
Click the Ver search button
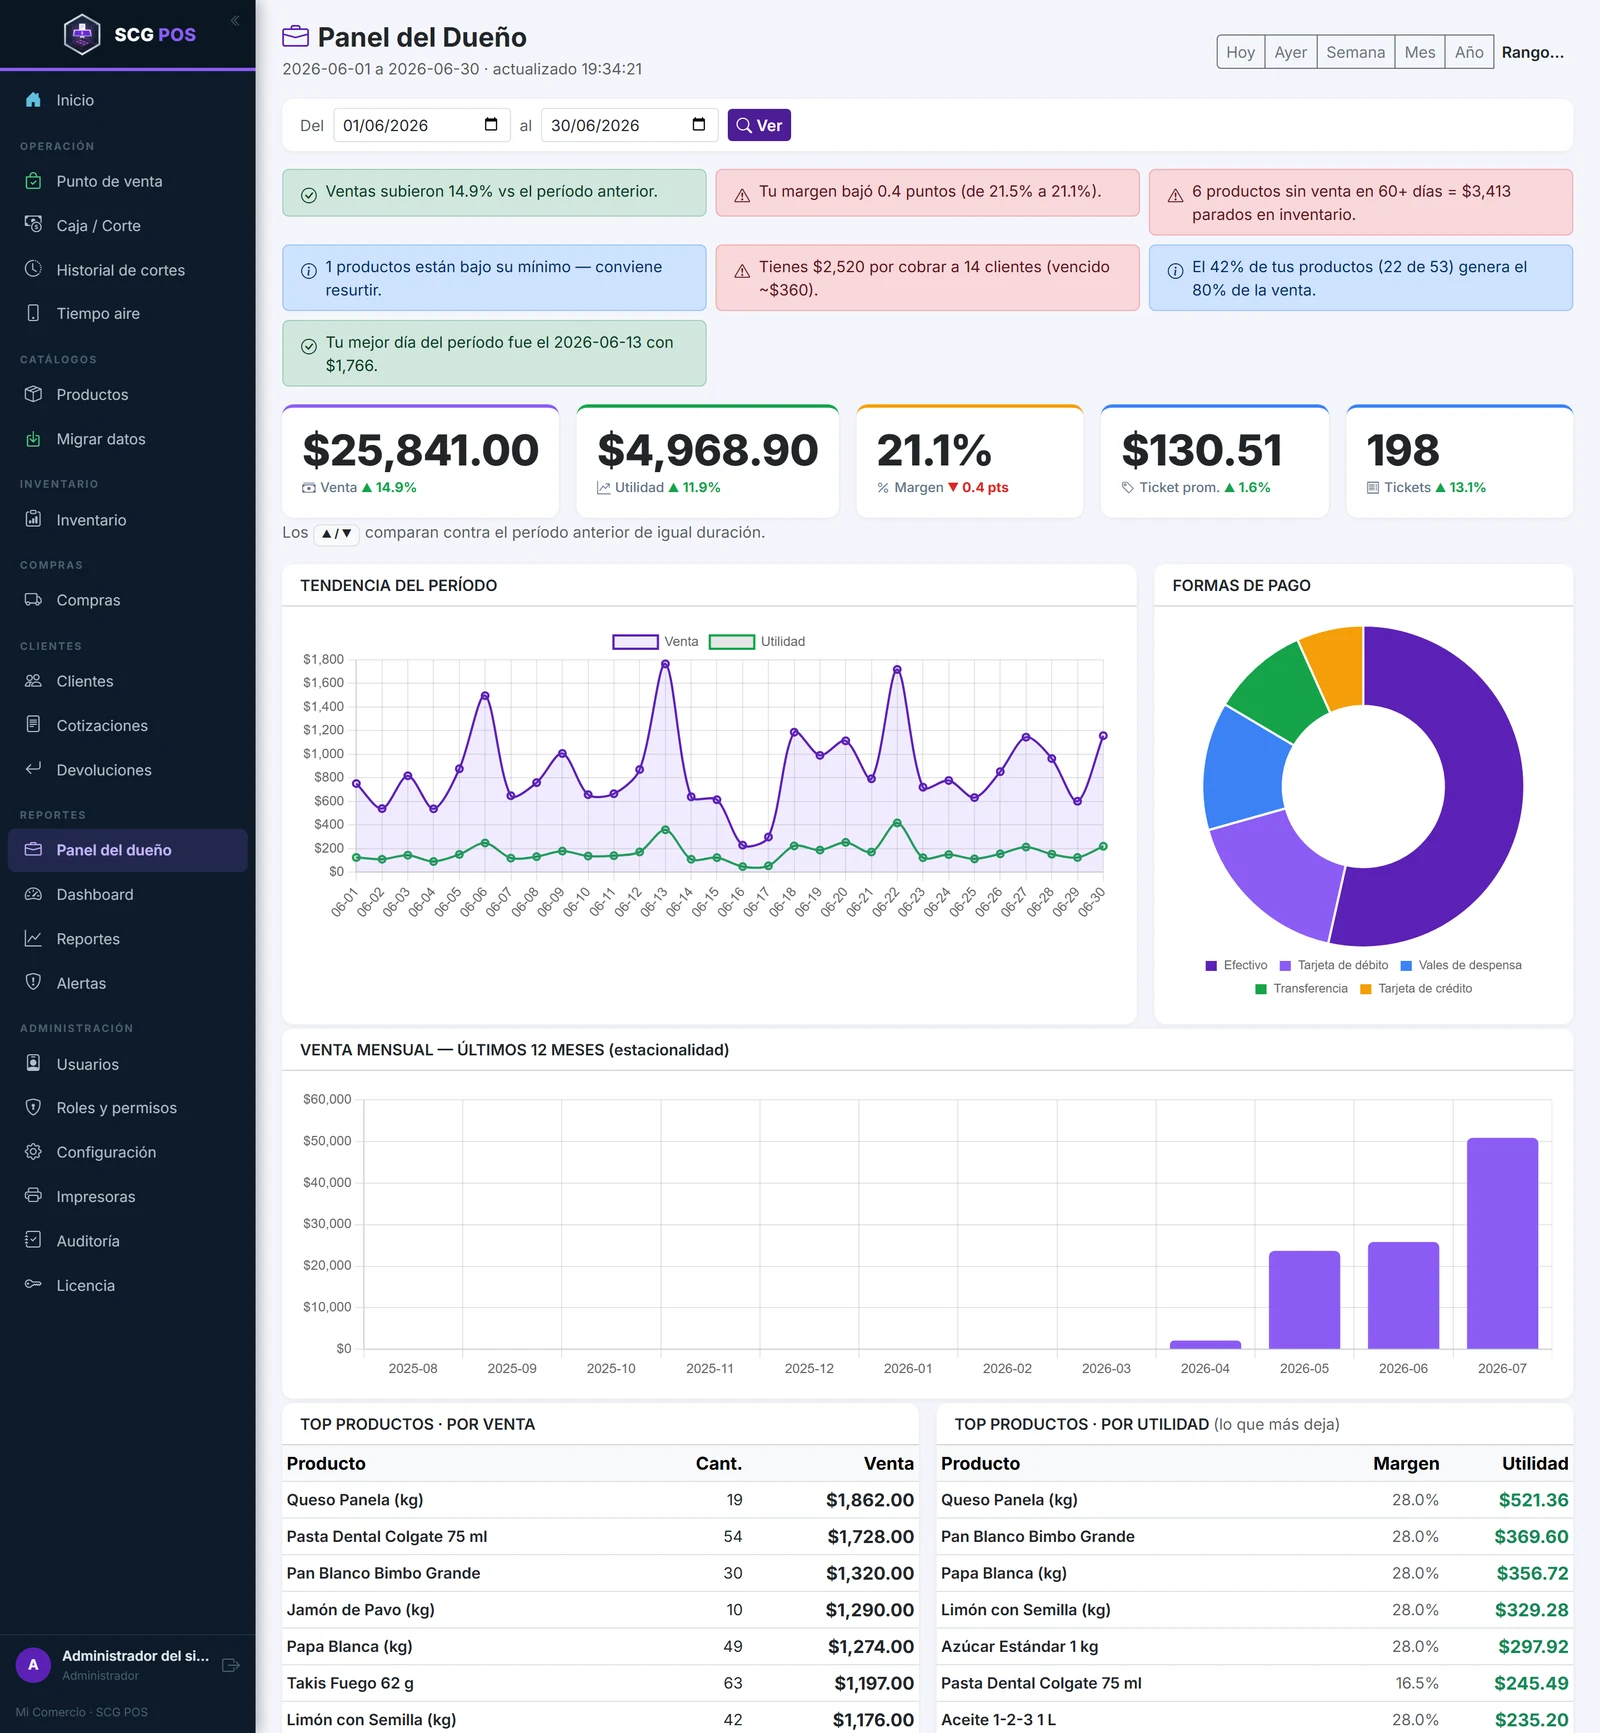point(759,125)
